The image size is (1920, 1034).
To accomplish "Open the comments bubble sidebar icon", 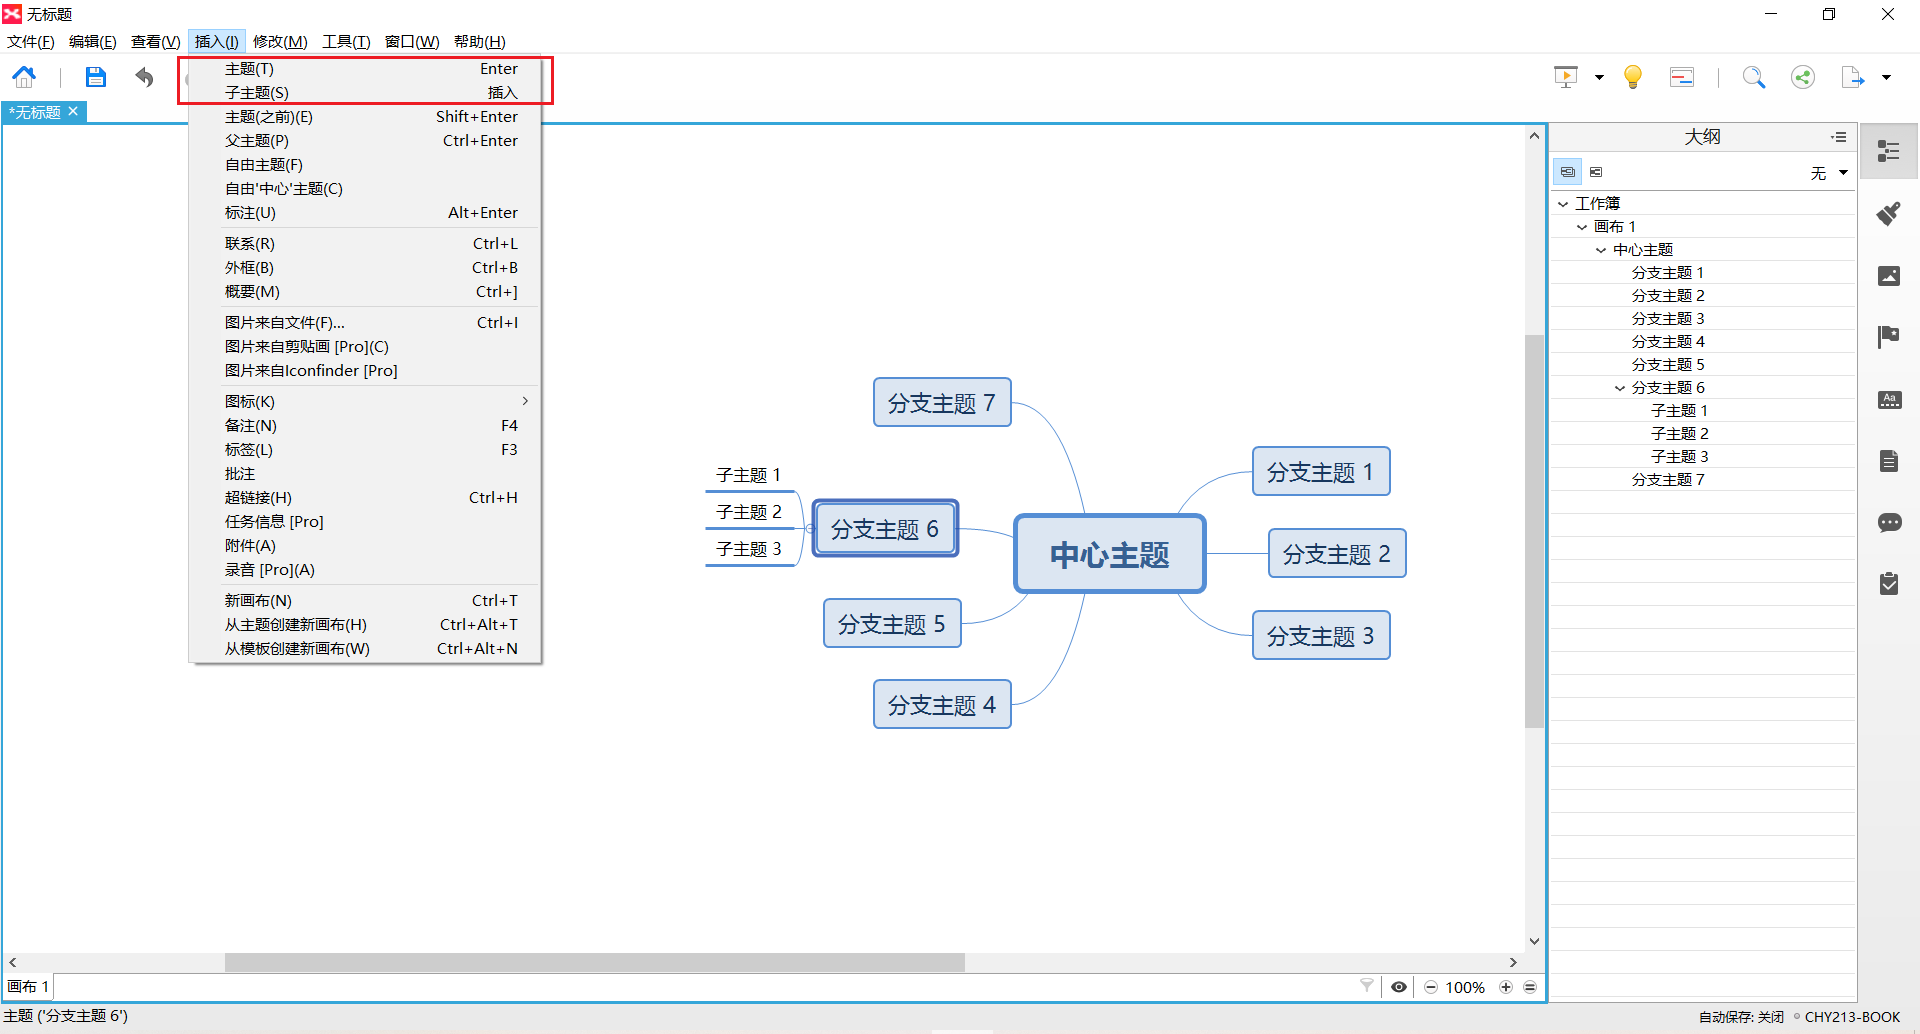I will coord(1889,523).
